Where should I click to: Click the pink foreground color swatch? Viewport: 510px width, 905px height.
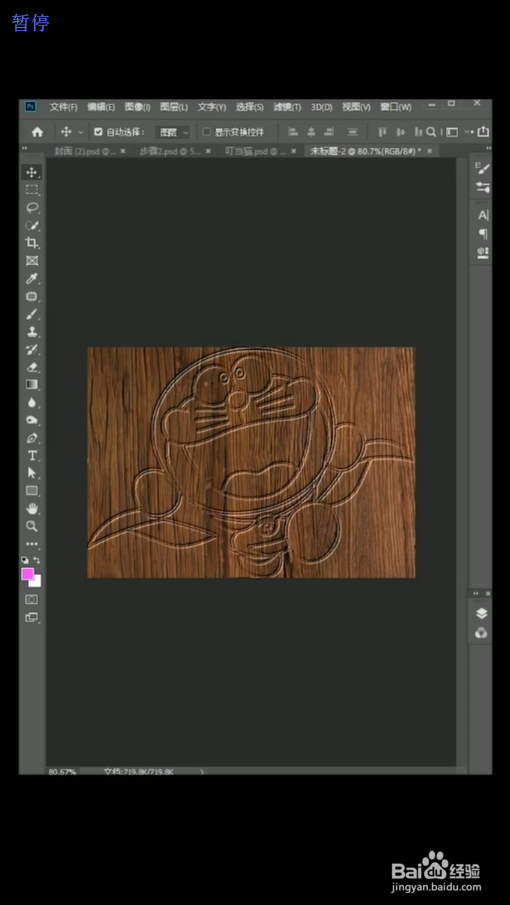(27, 573)
